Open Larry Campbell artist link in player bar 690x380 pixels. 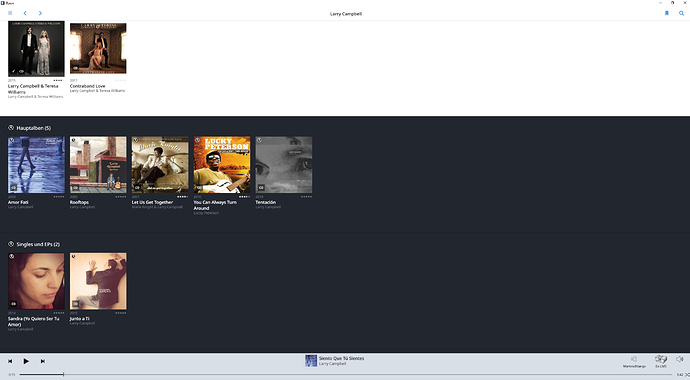[x=332, y=364]
